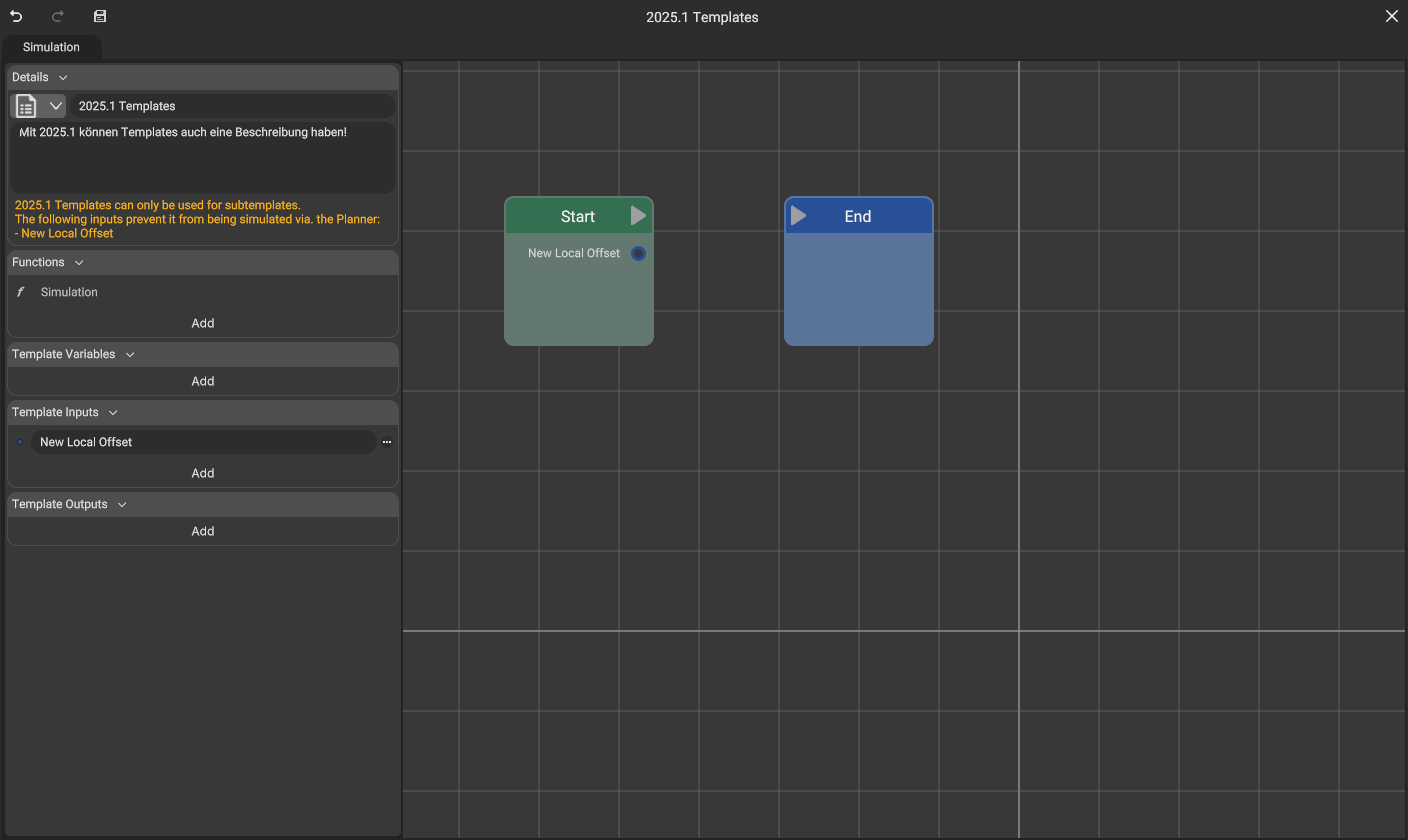Click the function icon beside Simulation
The width and height of the screenshot is (1408, 840).
[x=20, y=292]
